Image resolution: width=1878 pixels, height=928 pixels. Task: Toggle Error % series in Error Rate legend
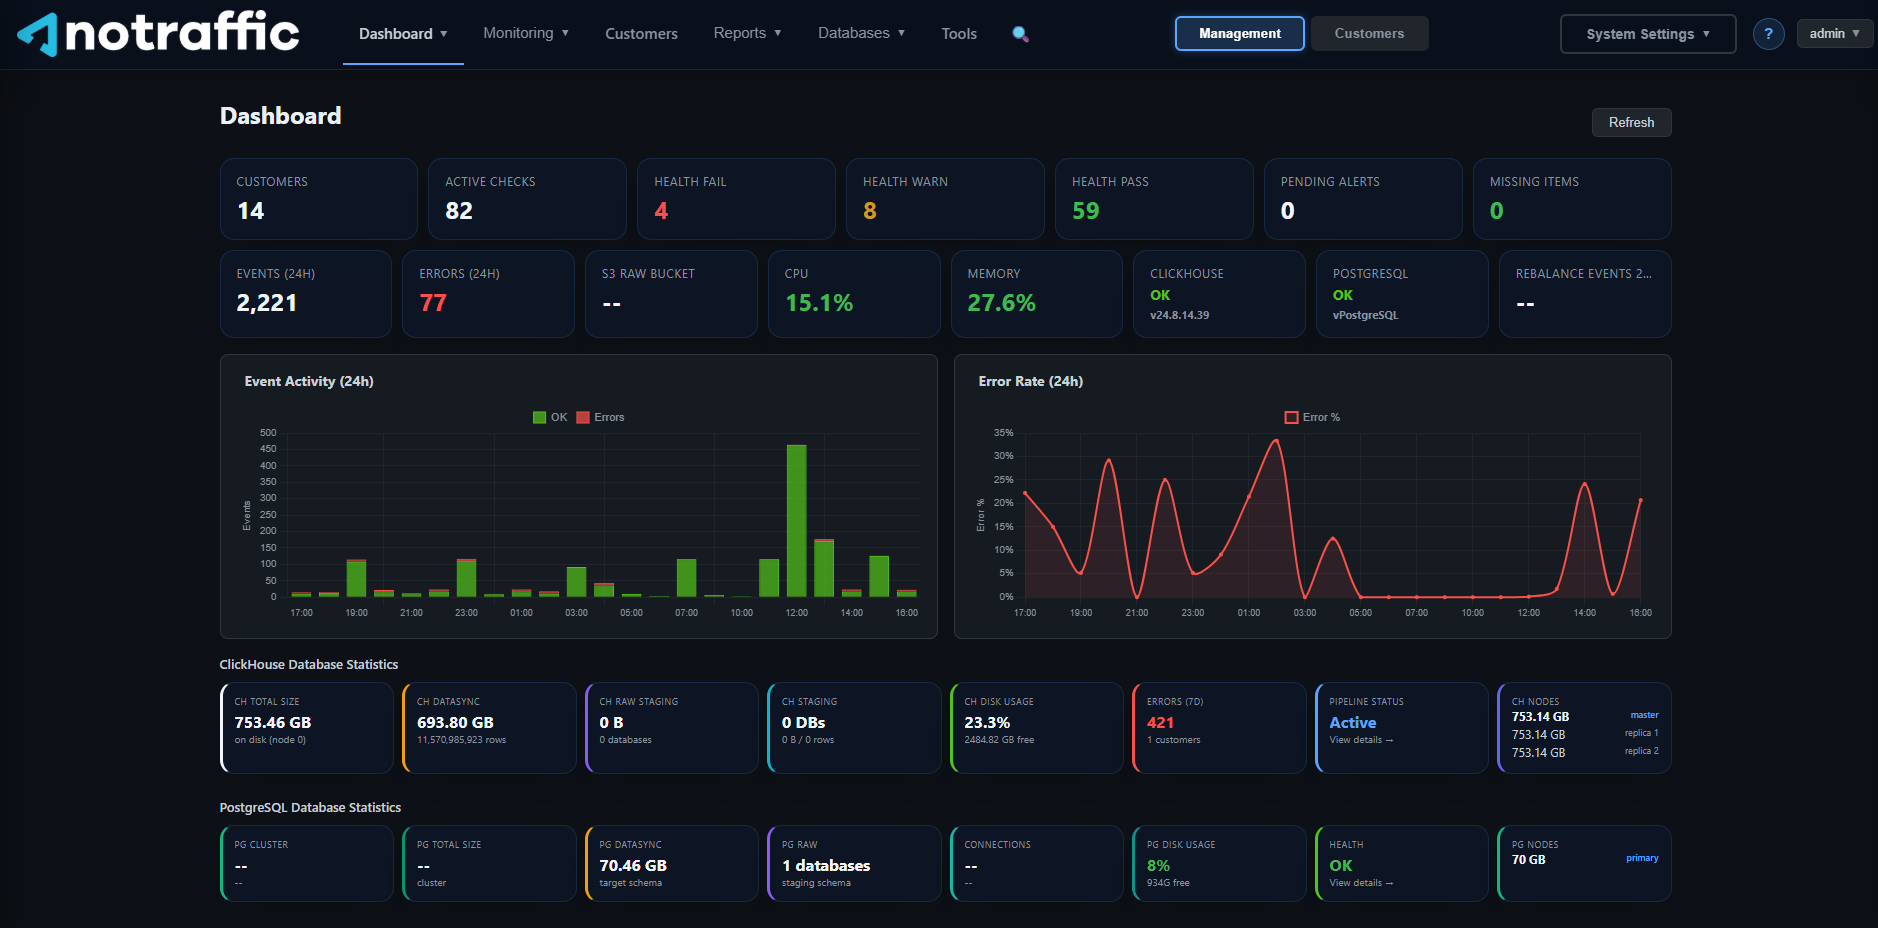coord(1312,417)
